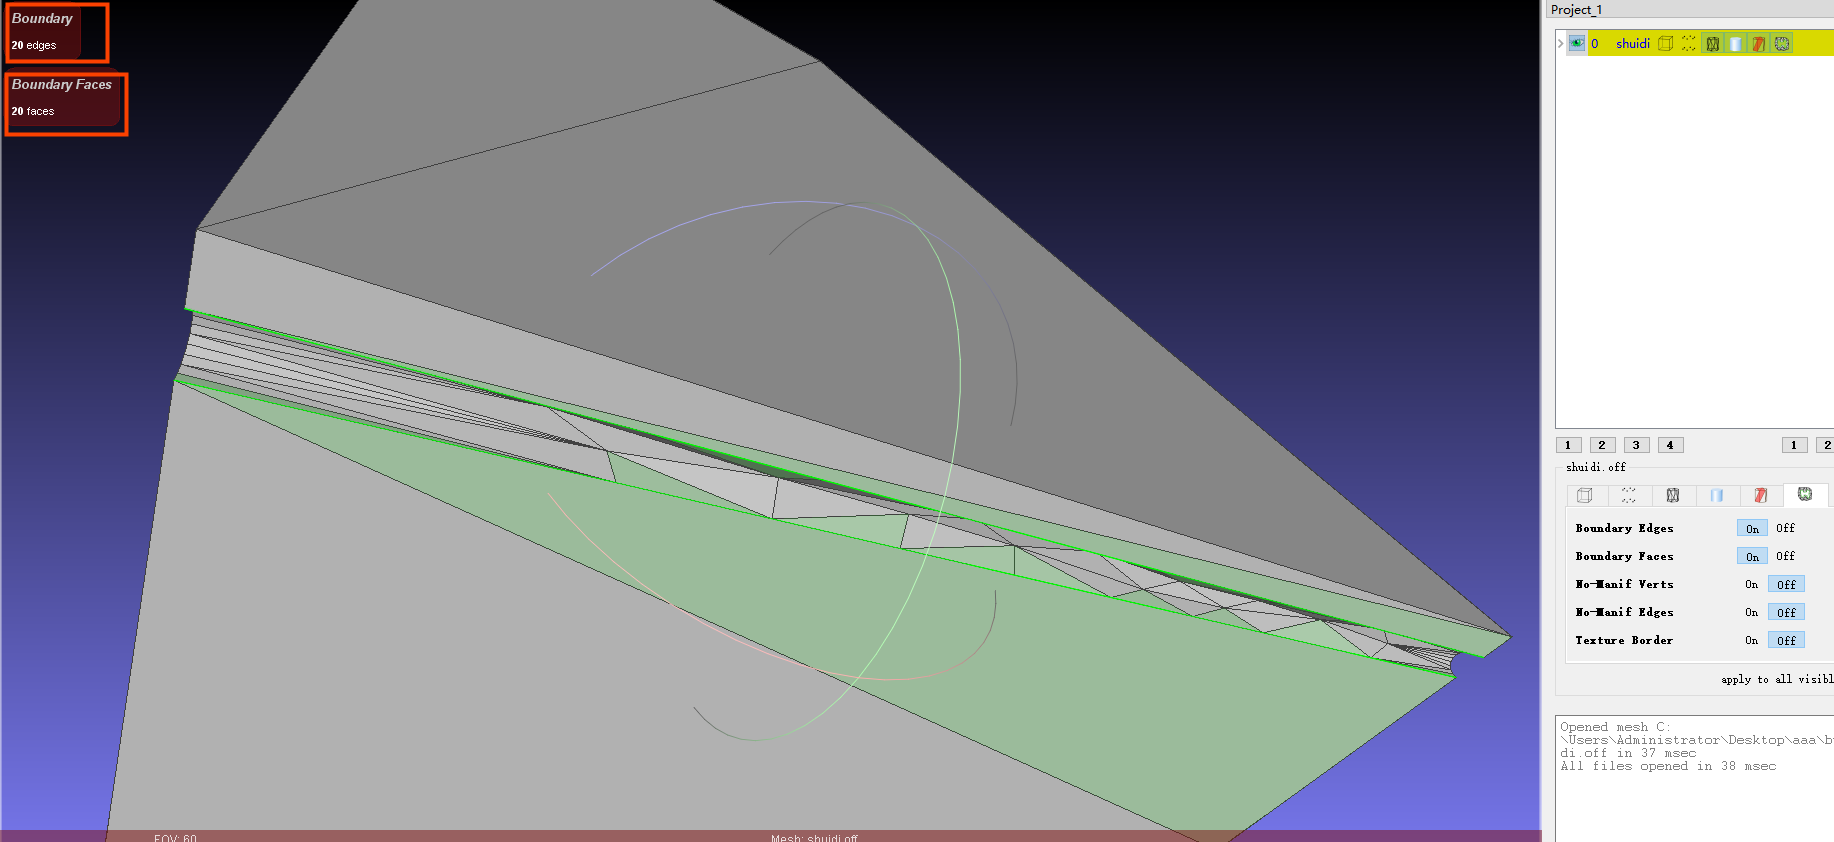The height and width of the screenshot is (842, 1834).
Task: Turn No-Manif Verts Off
Action: [x=1786, y=584]
